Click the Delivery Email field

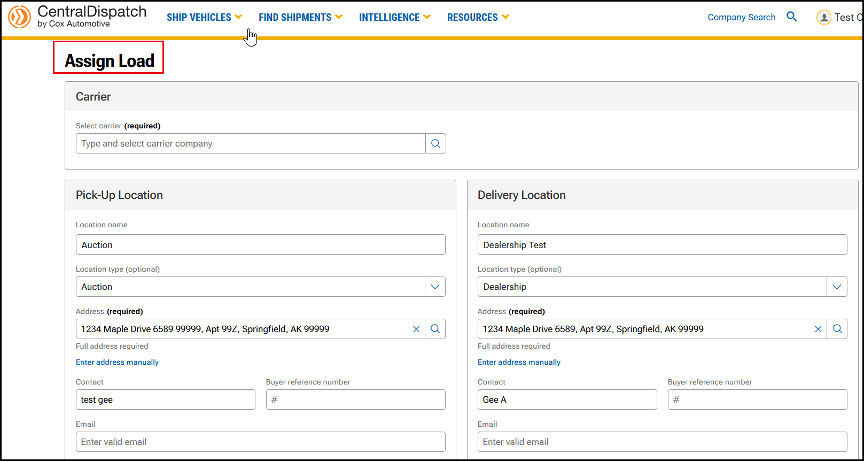point(662,442)
